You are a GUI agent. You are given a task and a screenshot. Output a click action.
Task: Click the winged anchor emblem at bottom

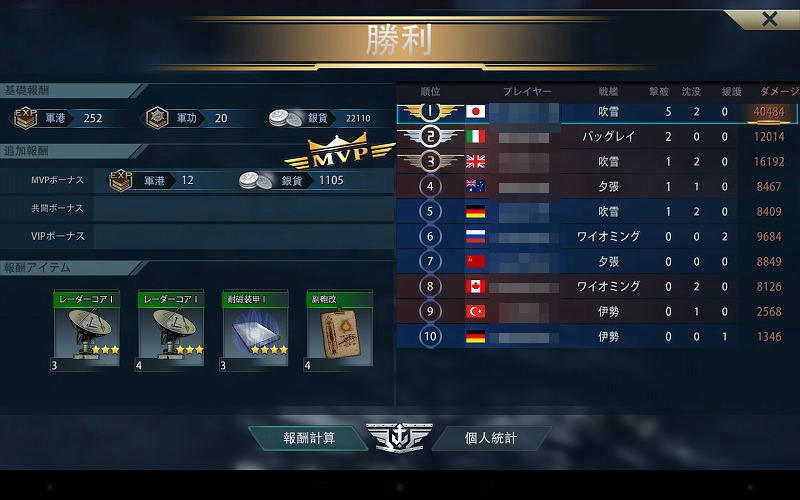coord(399,438)
